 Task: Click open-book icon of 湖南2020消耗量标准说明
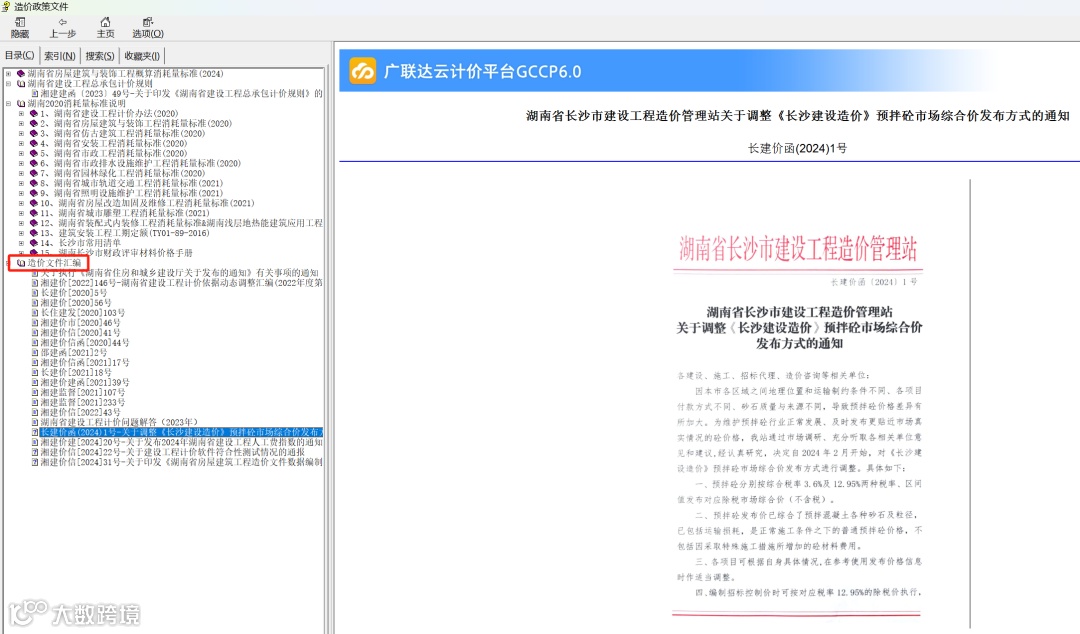tap(21, 103)
